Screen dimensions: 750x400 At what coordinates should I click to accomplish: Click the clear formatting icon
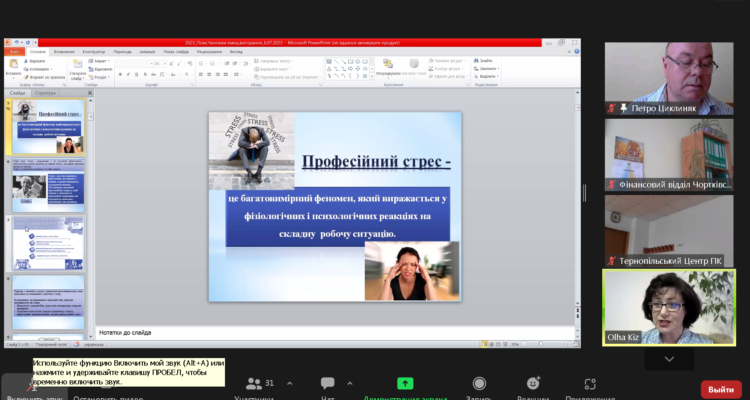190,63
